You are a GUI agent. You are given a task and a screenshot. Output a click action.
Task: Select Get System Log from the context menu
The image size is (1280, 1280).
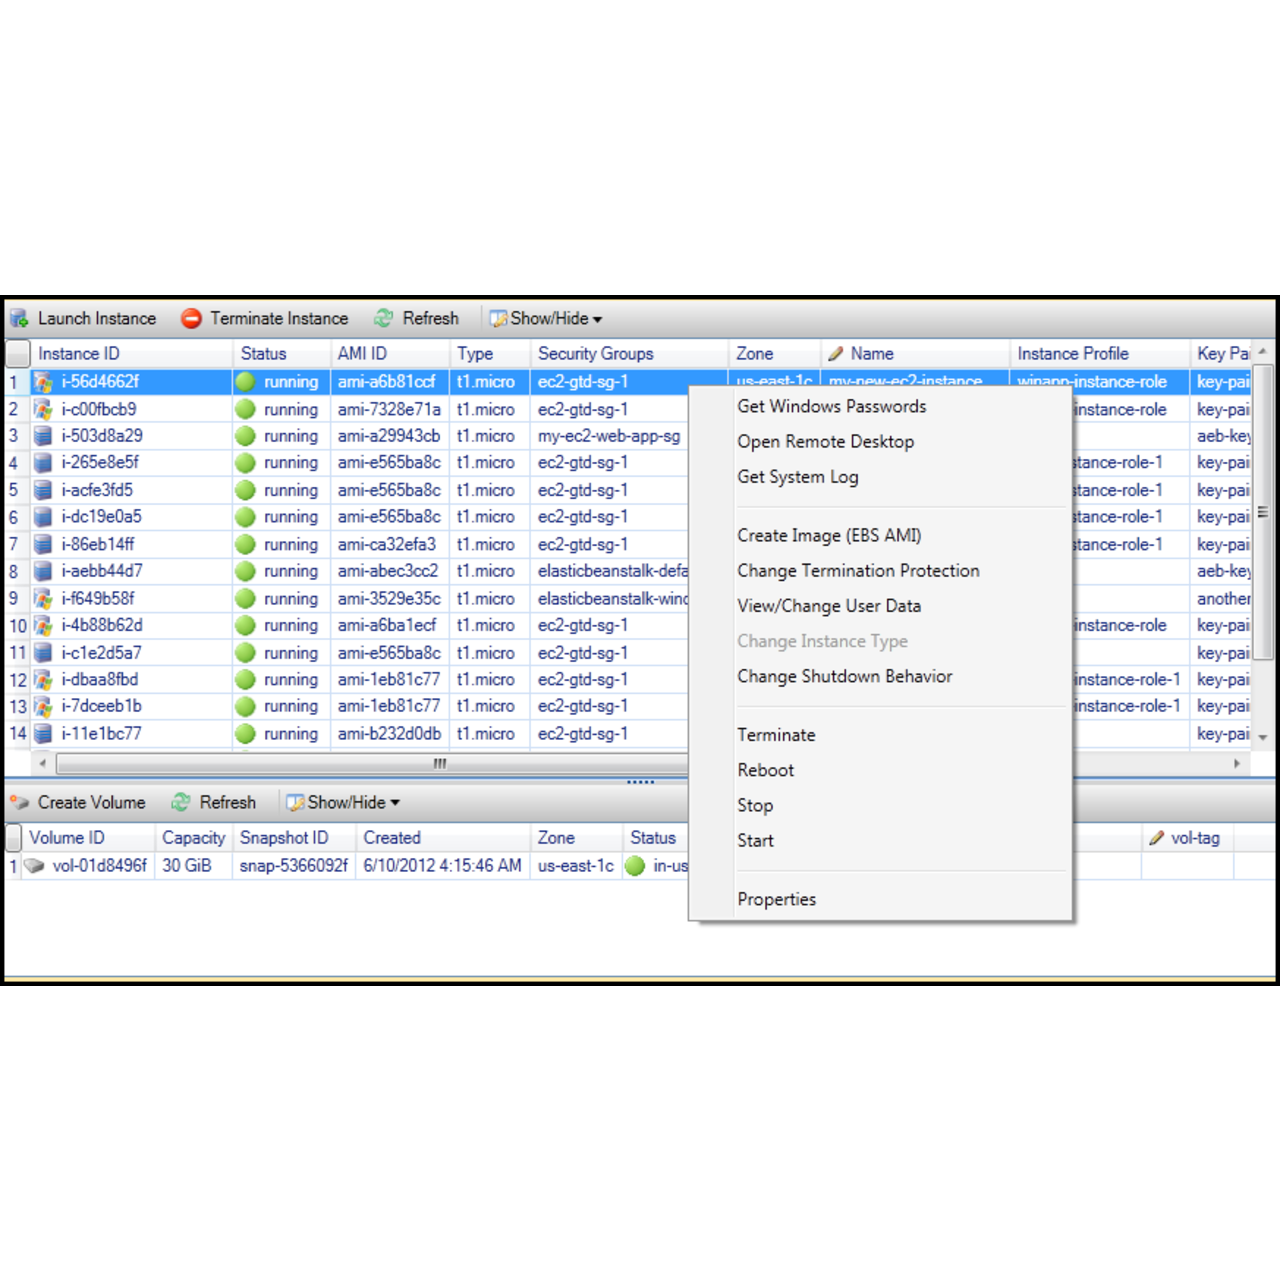(x=797, y=477)
